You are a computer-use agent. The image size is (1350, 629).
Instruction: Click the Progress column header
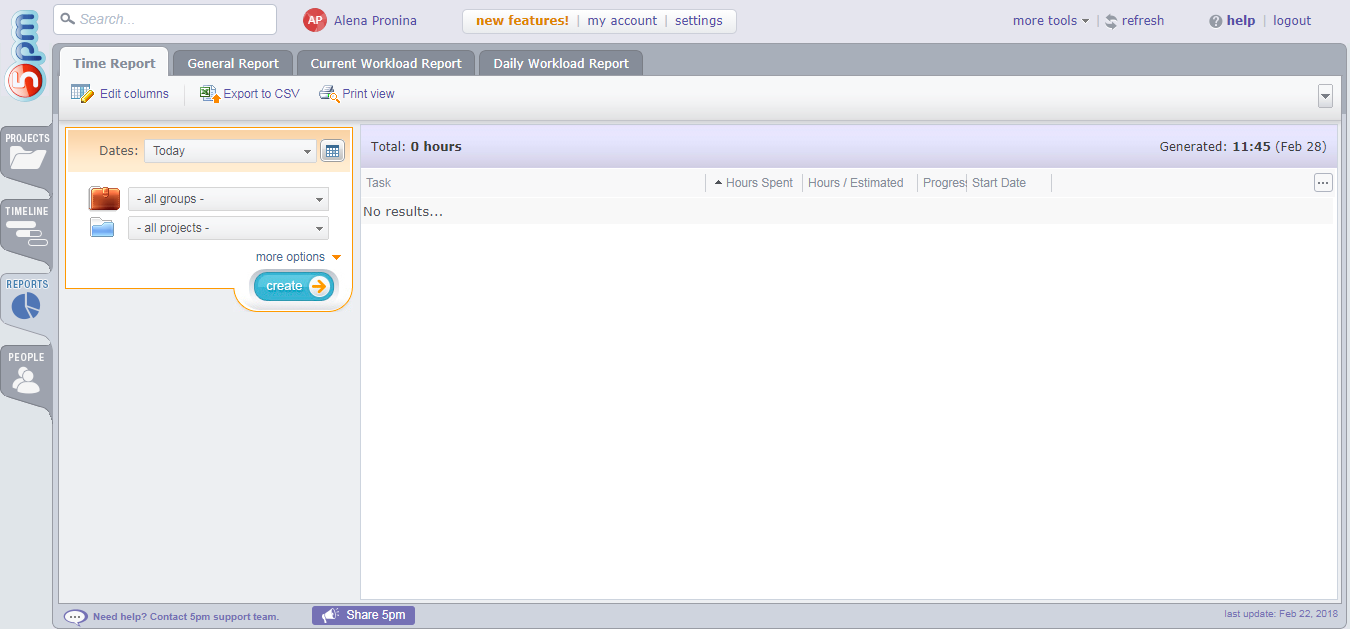[x=943, y=183]
